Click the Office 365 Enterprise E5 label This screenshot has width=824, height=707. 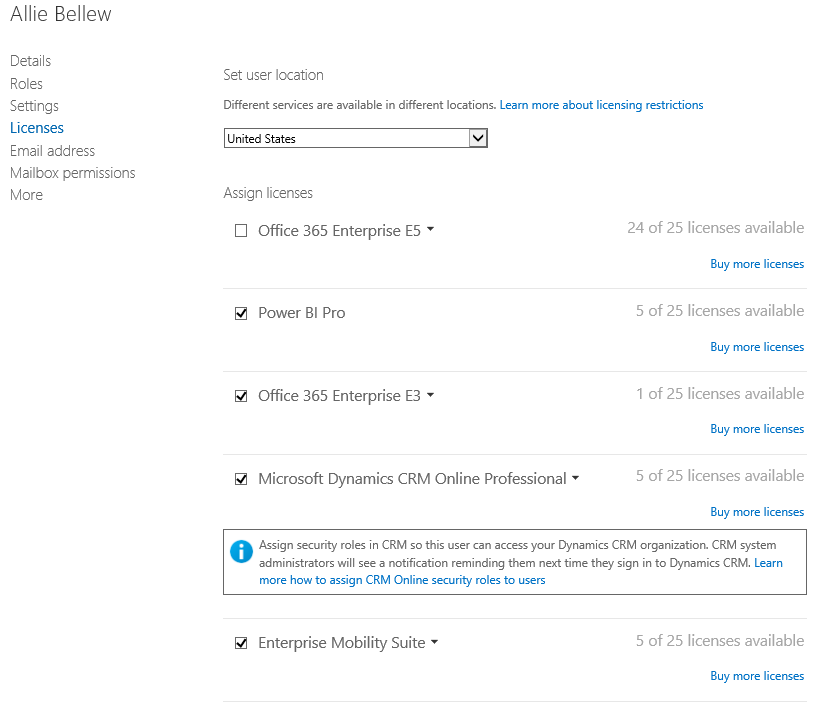pyautogui.click(x=339, y=231)
